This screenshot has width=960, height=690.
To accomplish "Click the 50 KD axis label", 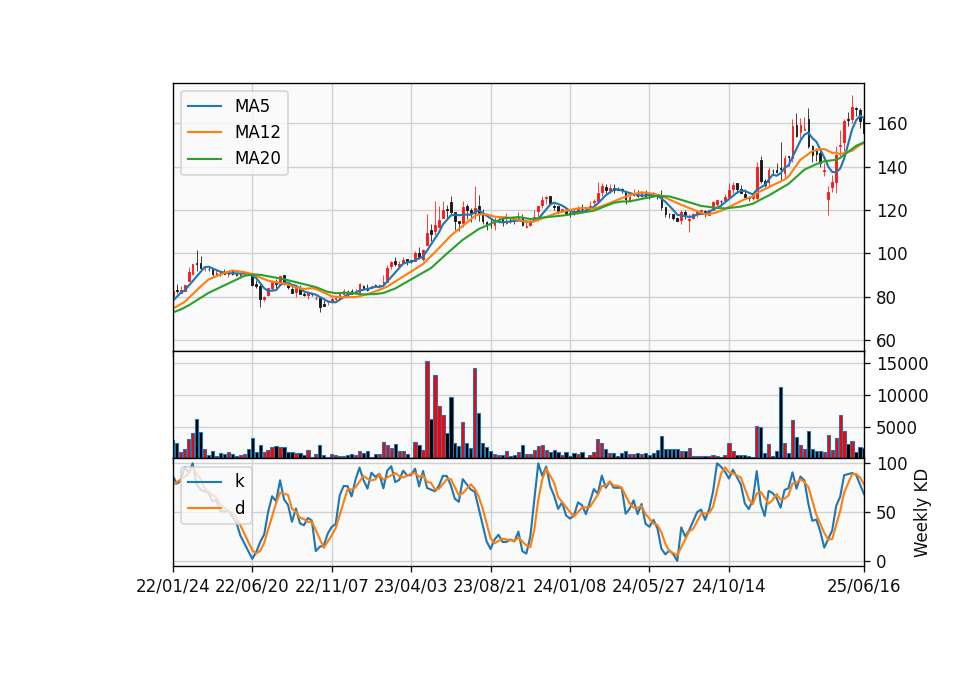I will (887, 513).
